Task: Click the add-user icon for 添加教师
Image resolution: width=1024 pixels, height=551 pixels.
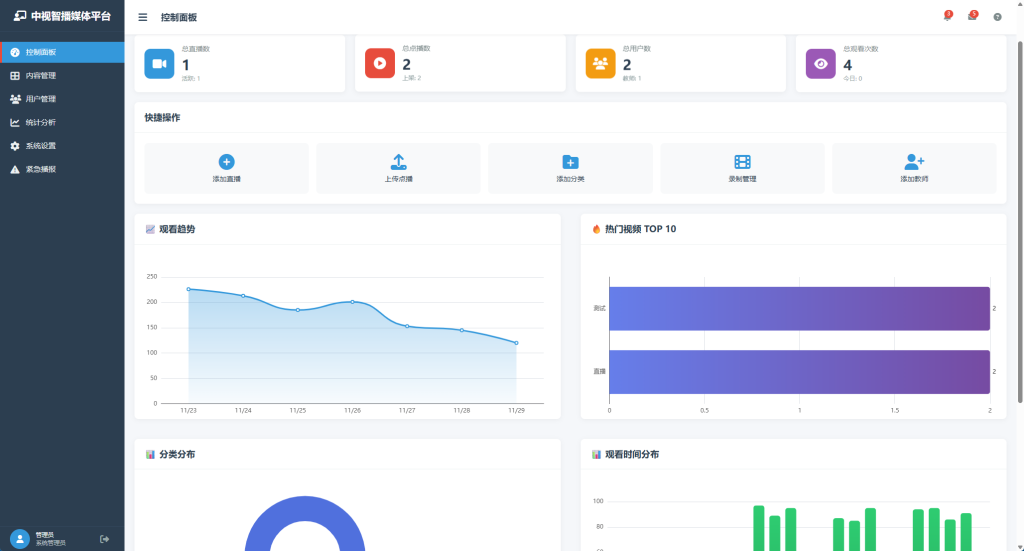Action: tap(914, 161)
